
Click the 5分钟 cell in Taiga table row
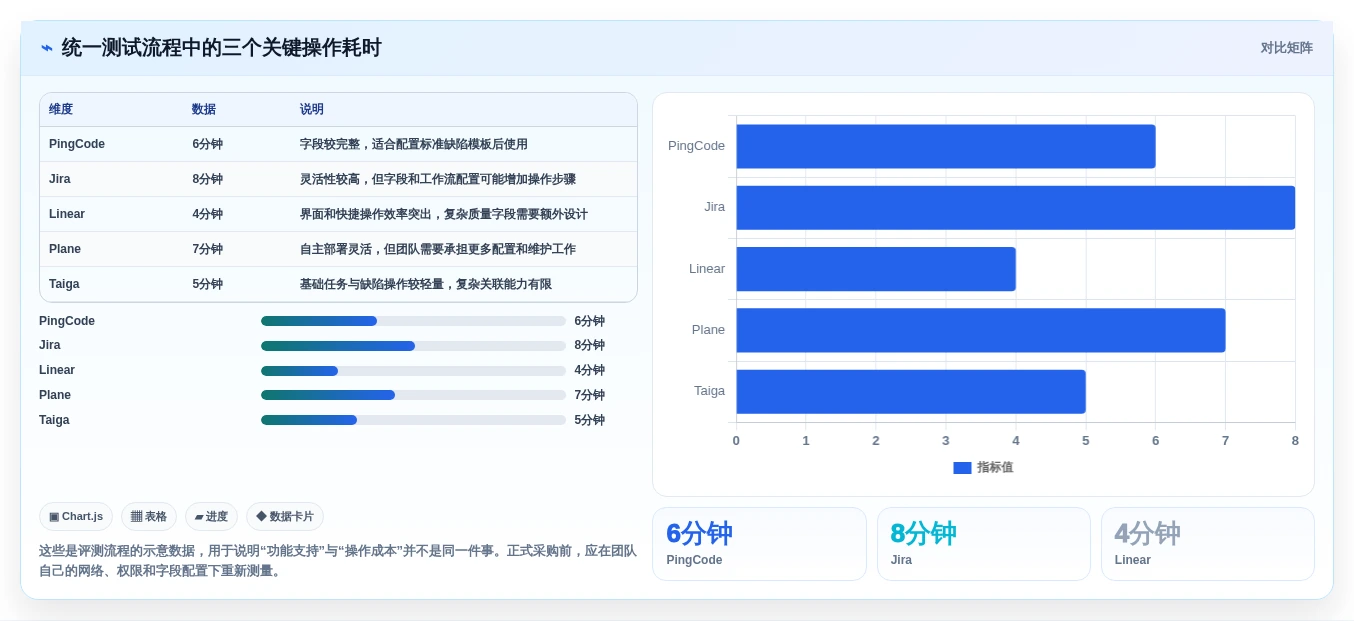(x=208, y=284)
